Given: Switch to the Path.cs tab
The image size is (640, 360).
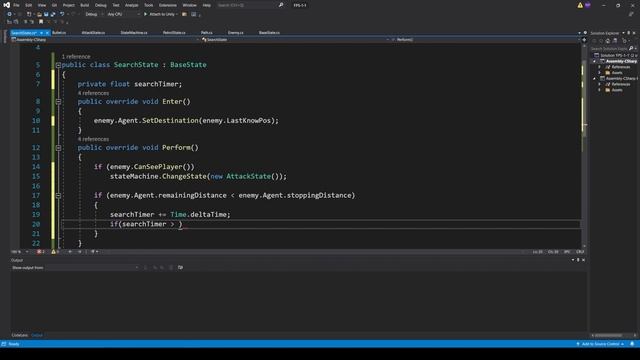Looking at the screenshot, I should (x=207, y=33).
